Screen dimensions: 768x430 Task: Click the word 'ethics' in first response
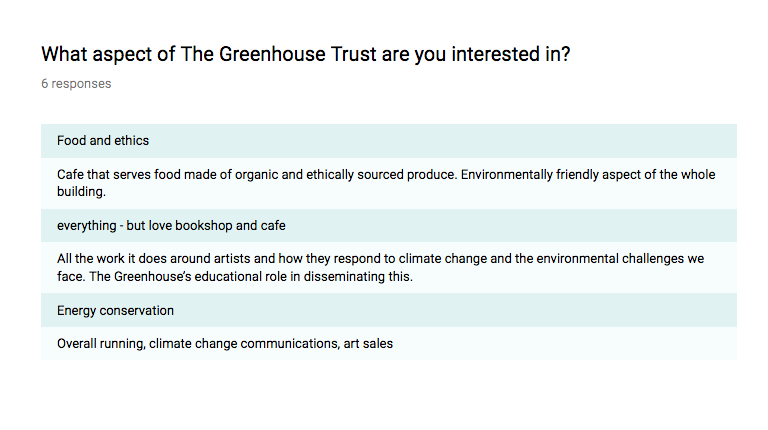click(x=131, y=141)
